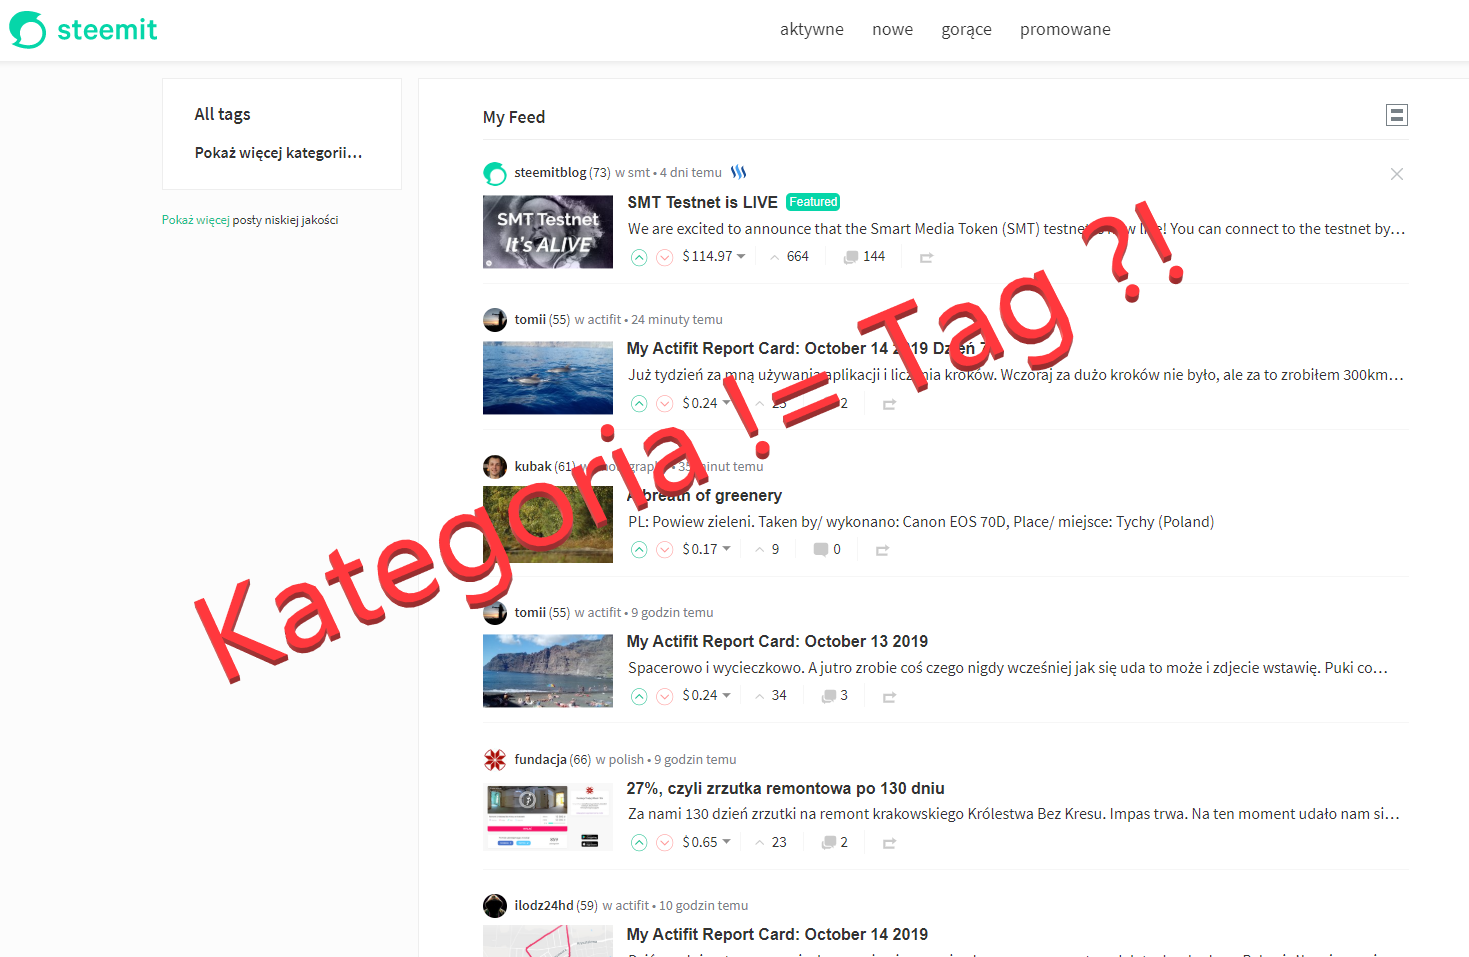Screen dimensions: 1469x957
Task: Upvote the SMT Testnet is LIVE post
Action: point(639,257)
